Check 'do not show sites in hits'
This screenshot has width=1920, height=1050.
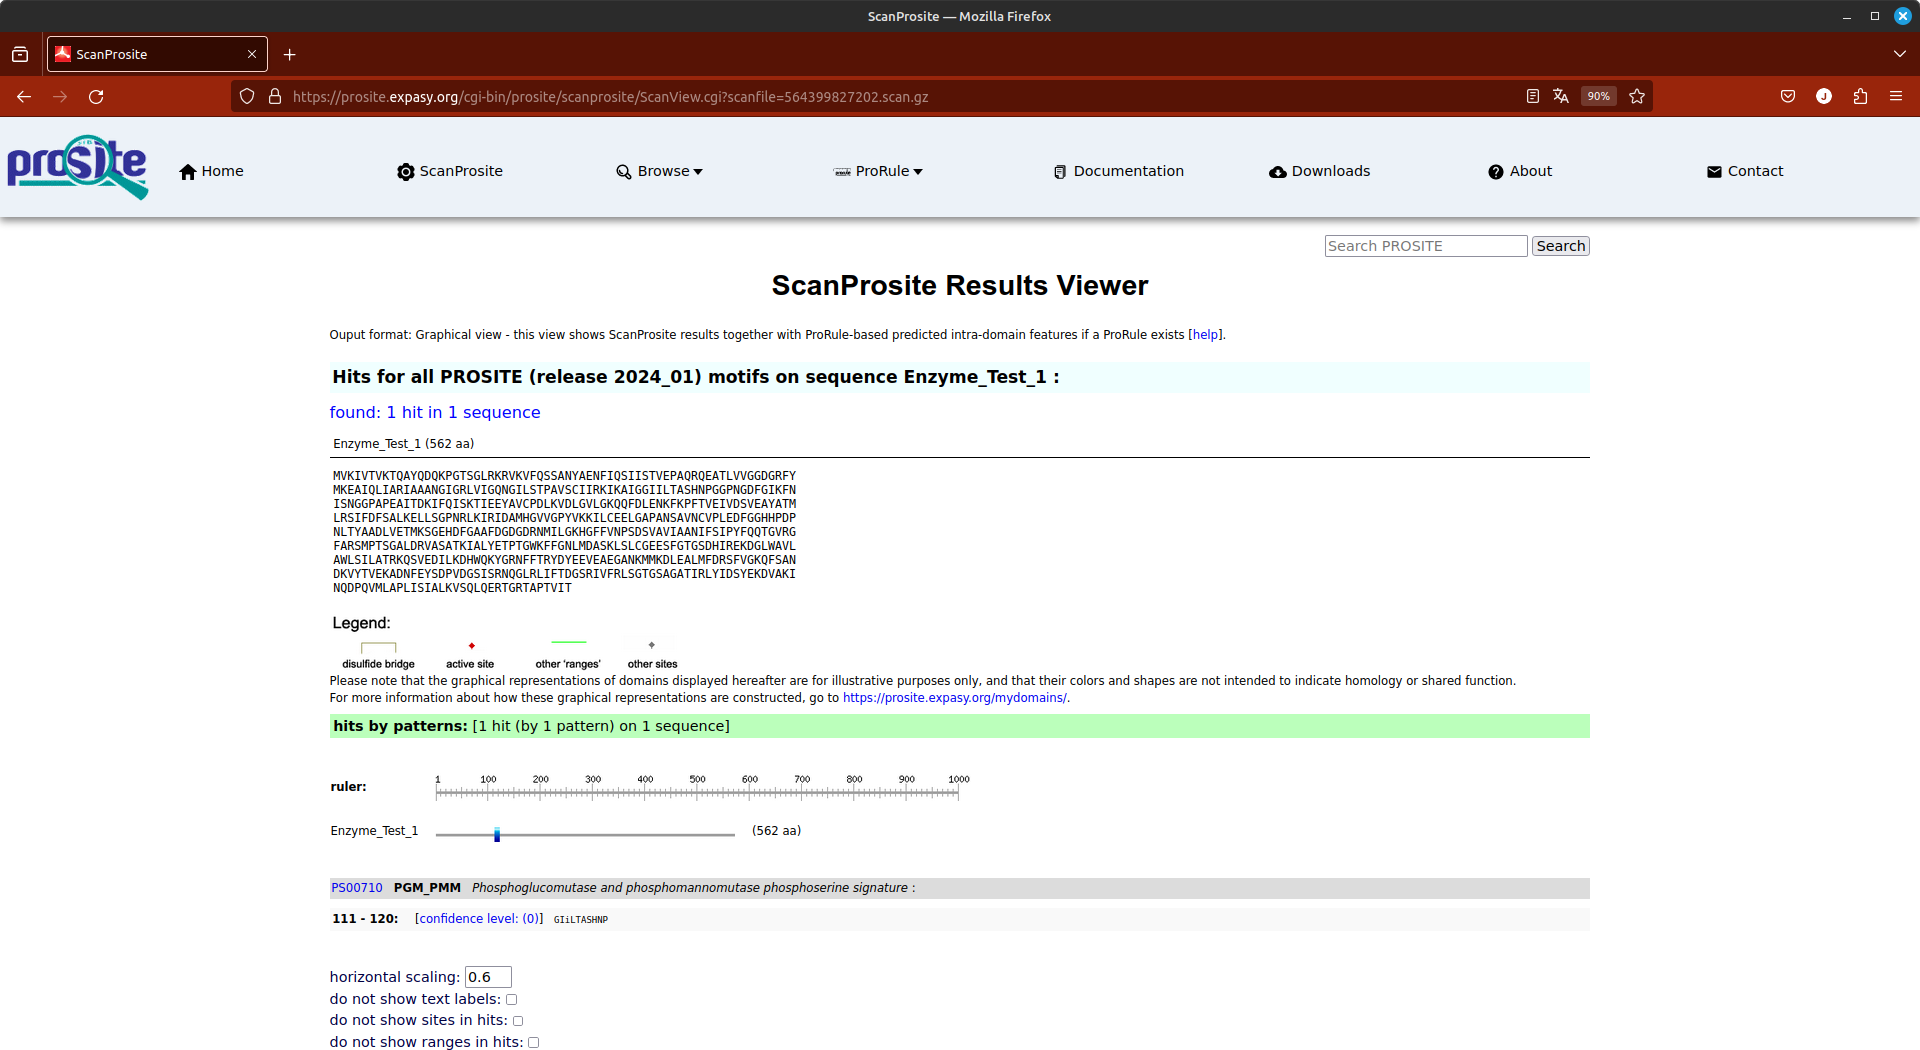pos(518,1021)
